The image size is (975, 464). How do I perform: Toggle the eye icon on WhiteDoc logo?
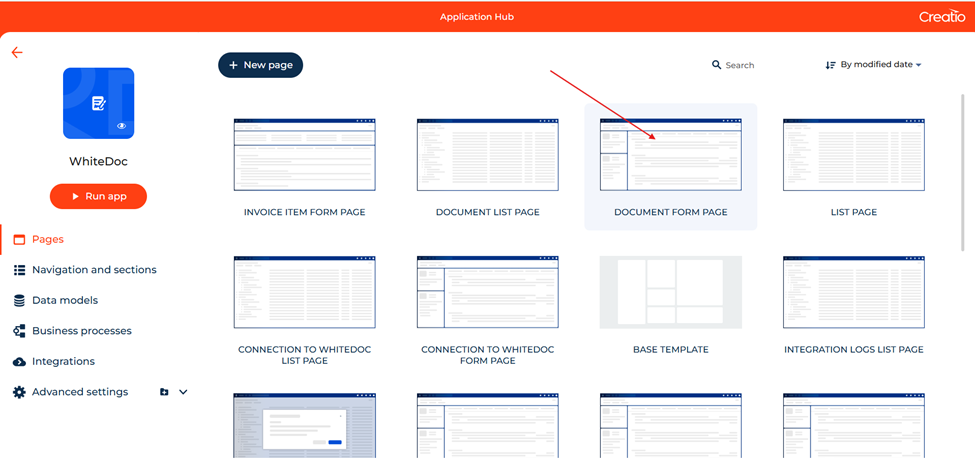pyautogui.click(x=121, y=126)
